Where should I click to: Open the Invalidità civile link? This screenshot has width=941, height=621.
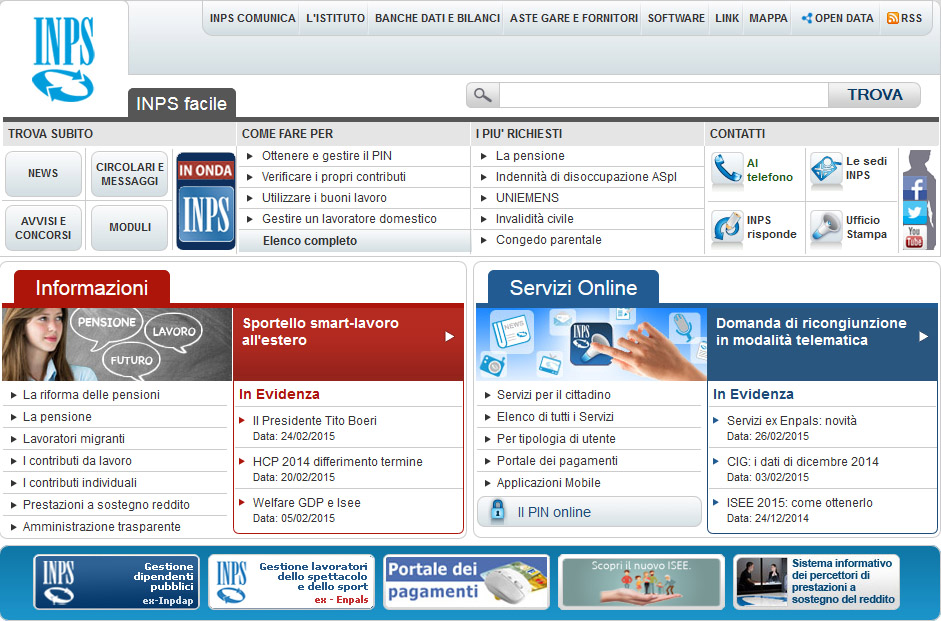point(534,219)
